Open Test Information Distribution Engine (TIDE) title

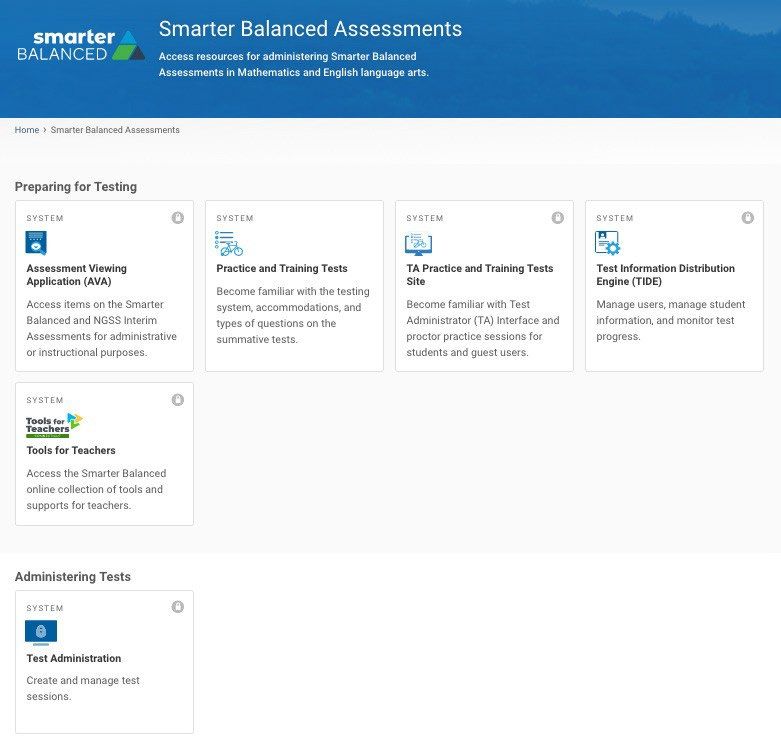[x=665, y=275]
